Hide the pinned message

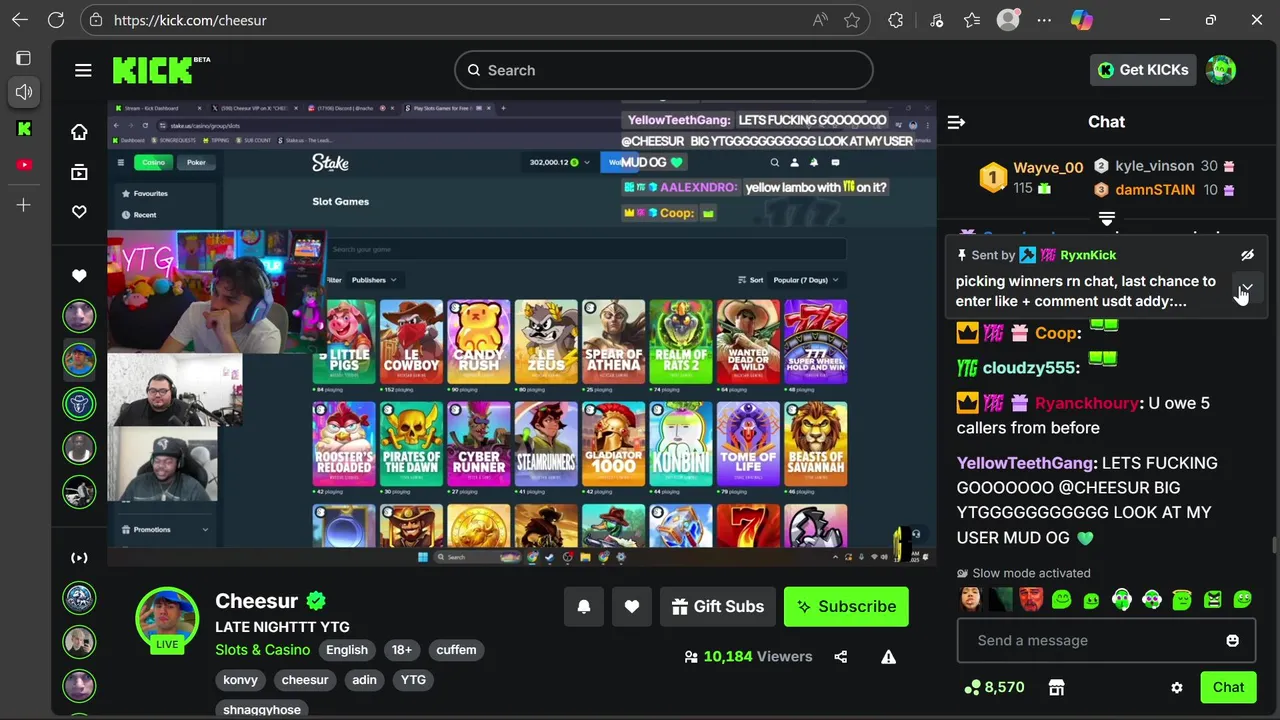click(x=1247, y=255)
